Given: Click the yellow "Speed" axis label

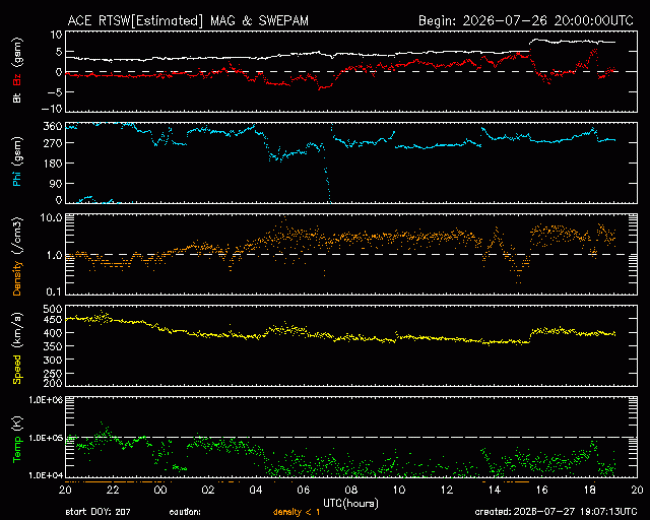Looking at the screenshot, I should 17,370.
